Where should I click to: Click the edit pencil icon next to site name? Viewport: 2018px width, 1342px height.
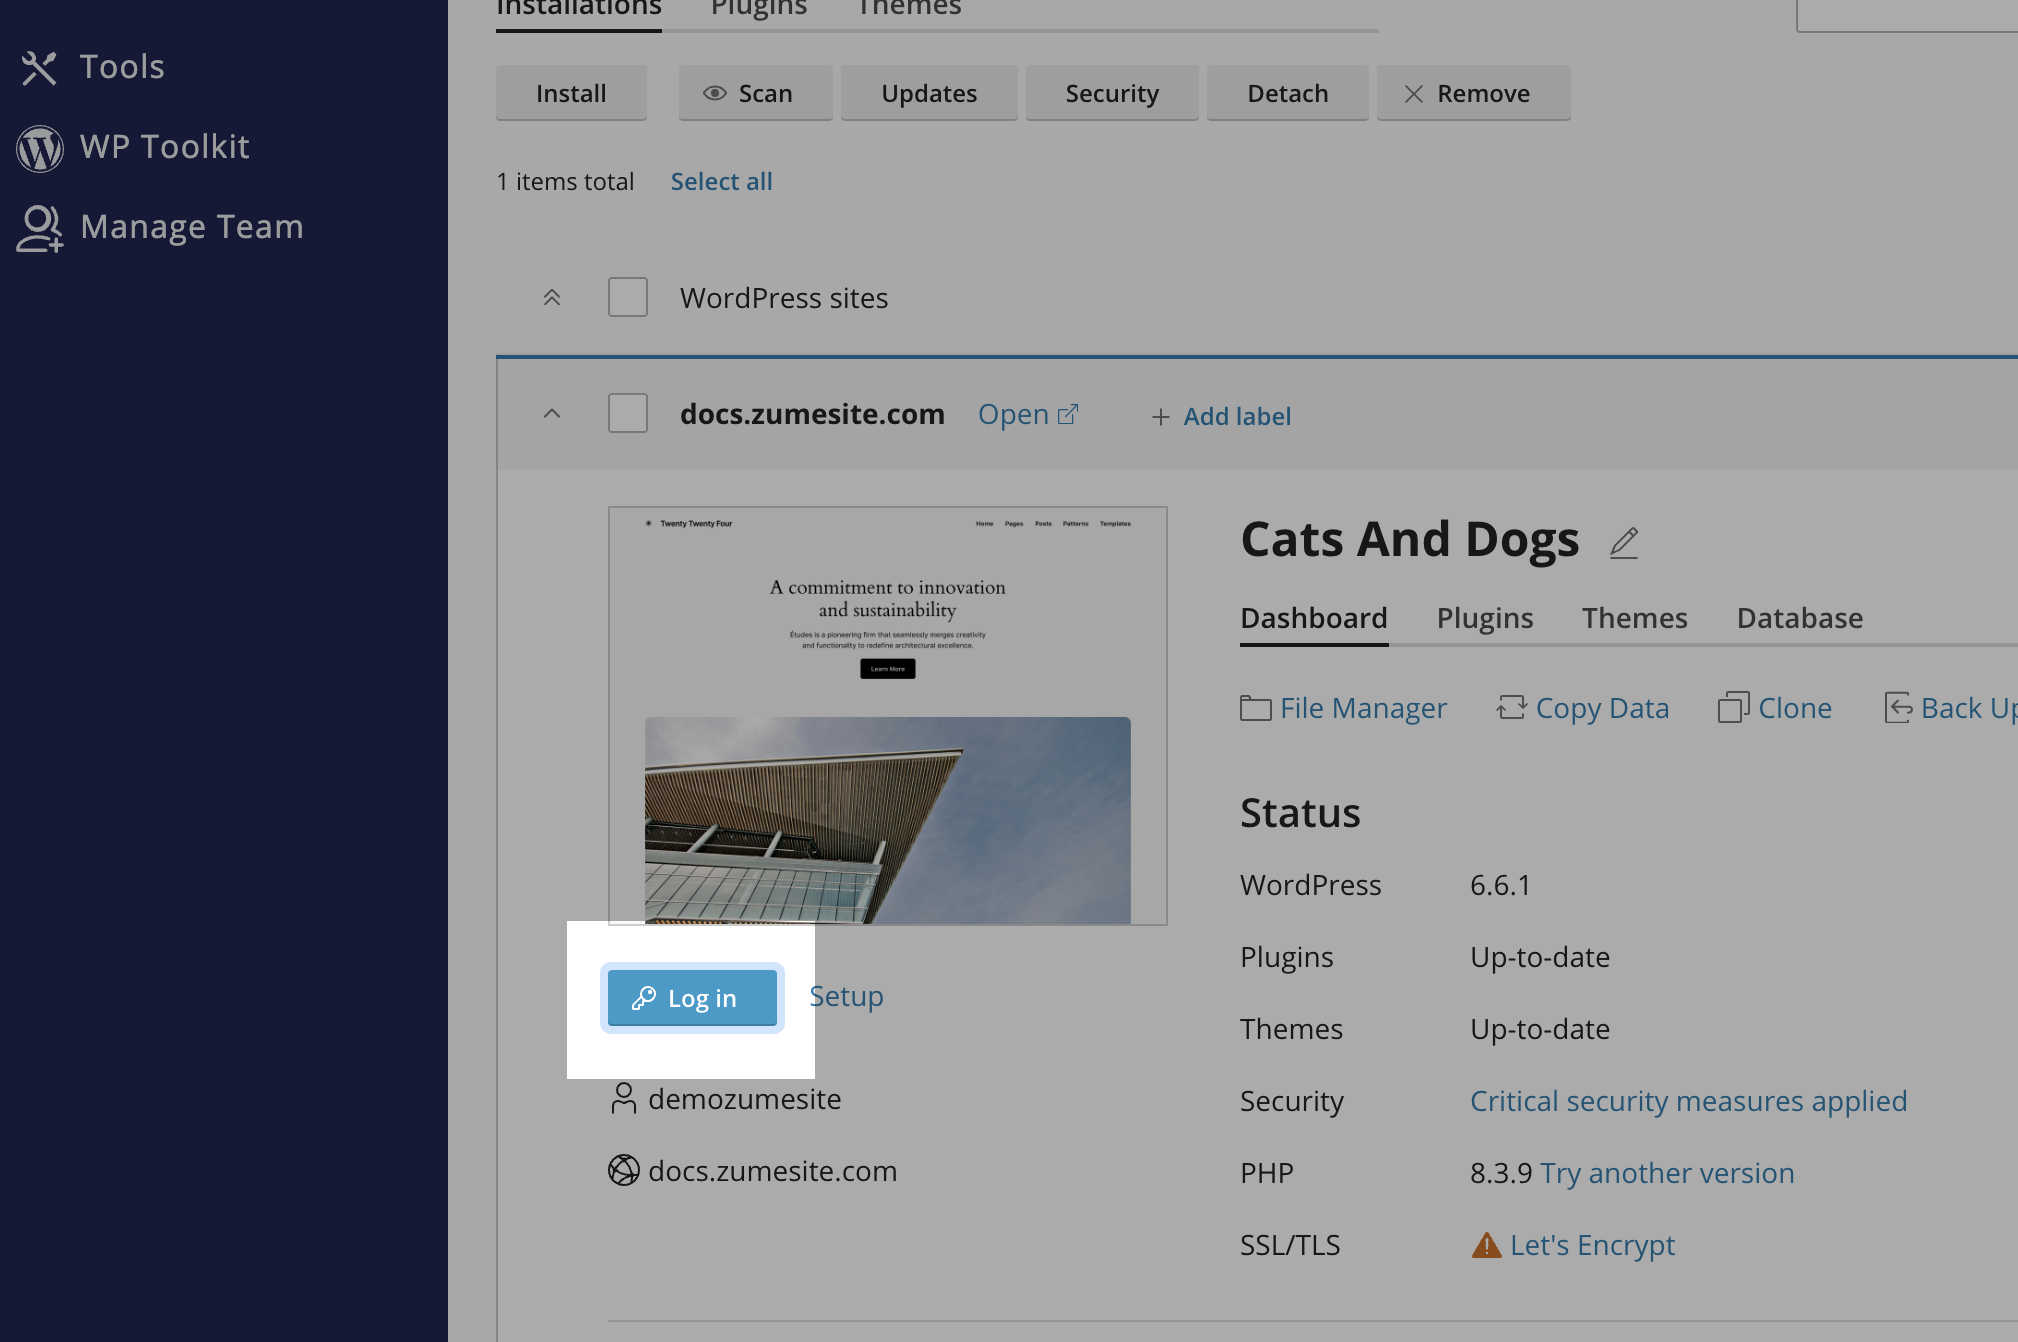pos(1623,544)
